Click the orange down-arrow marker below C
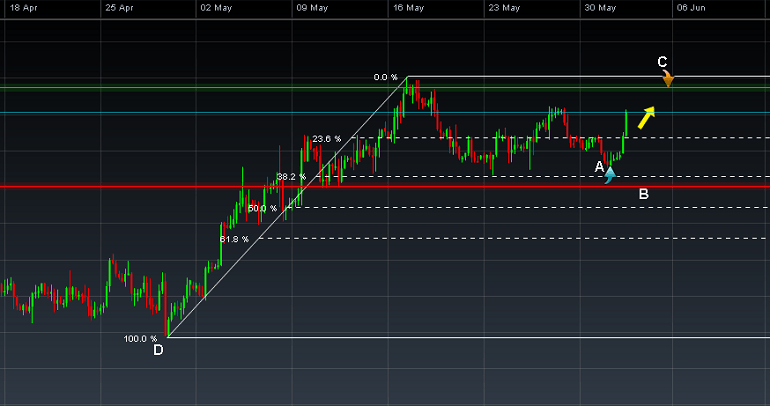The width and height of the screenshot is (770, 406). pos(667,79)
